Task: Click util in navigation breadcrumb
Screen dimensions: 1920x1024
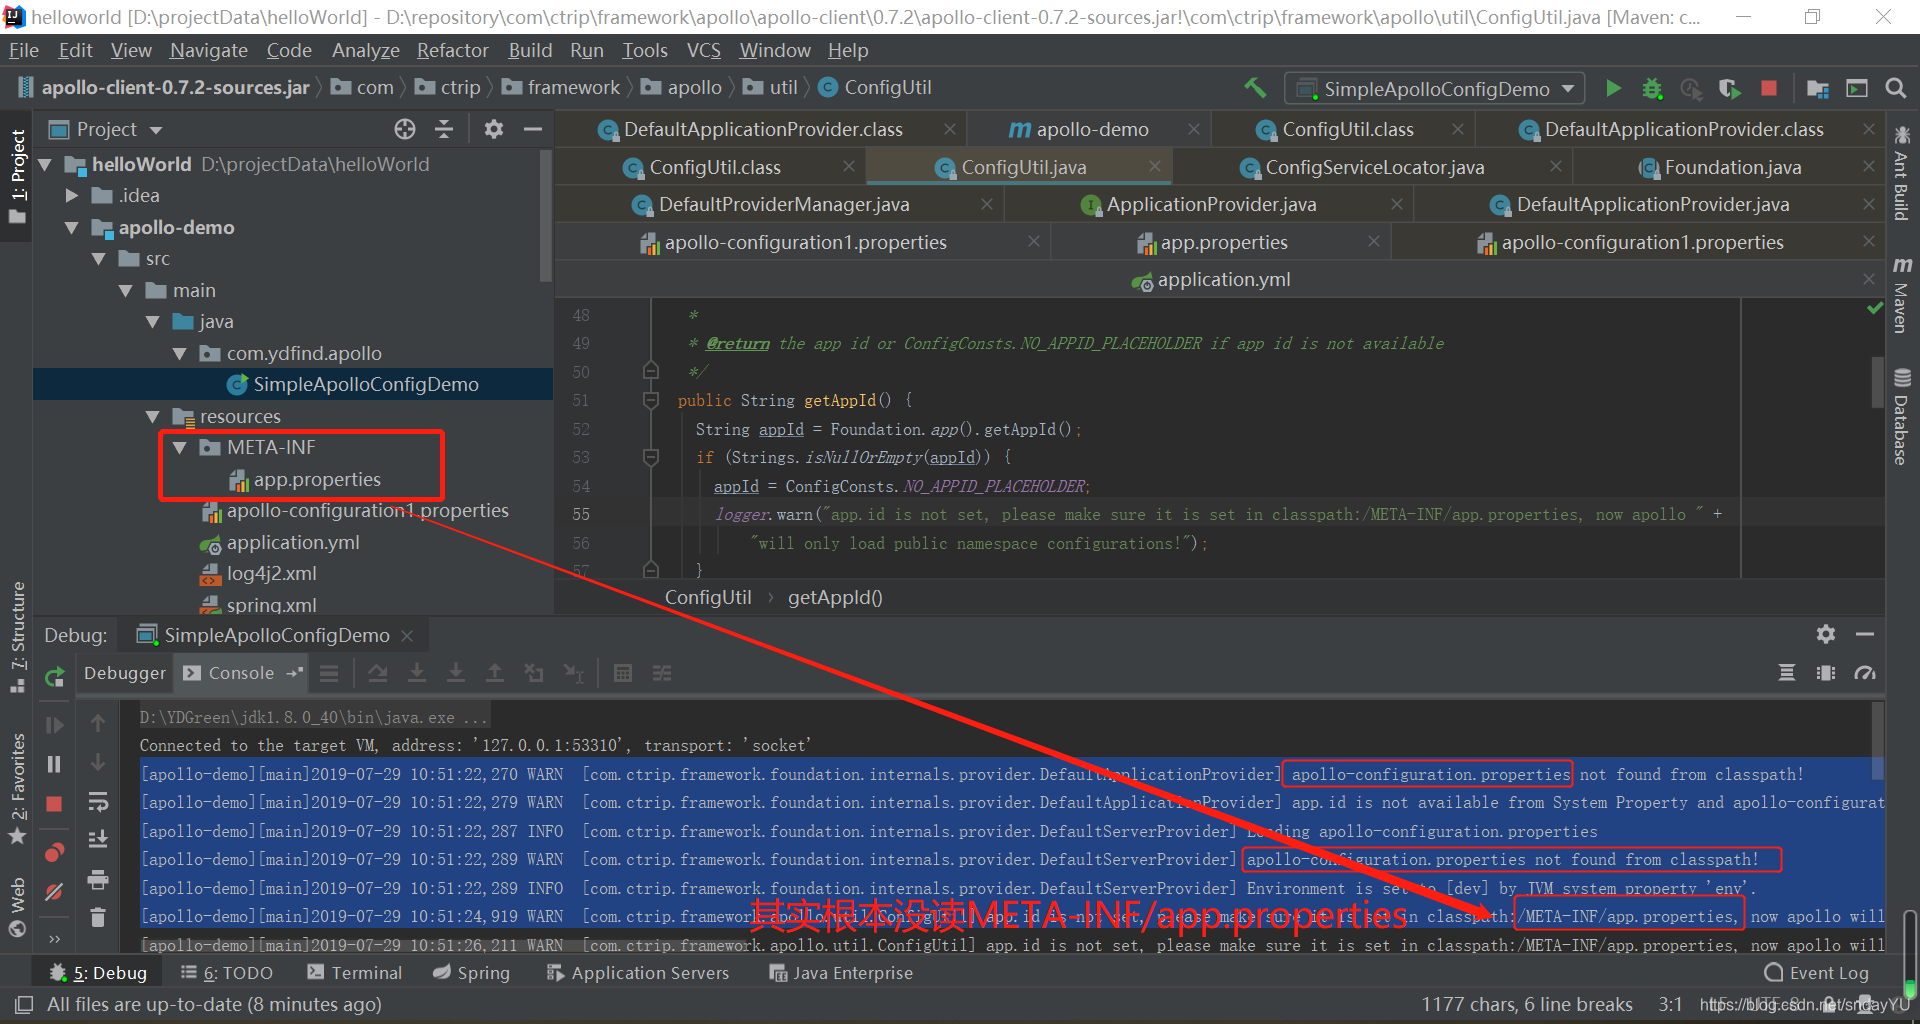Action: [783, 88]
